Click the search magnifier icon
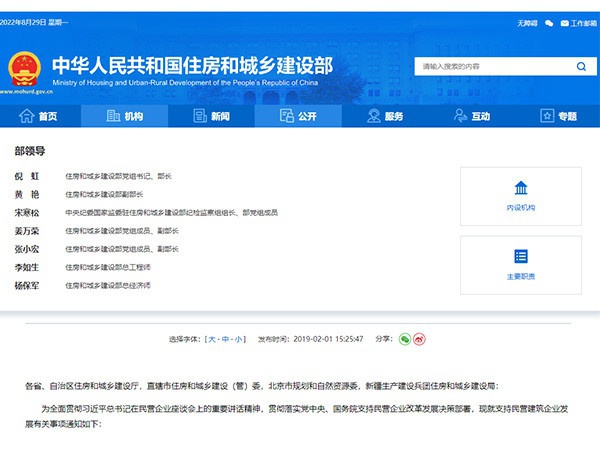 (581, 67)
